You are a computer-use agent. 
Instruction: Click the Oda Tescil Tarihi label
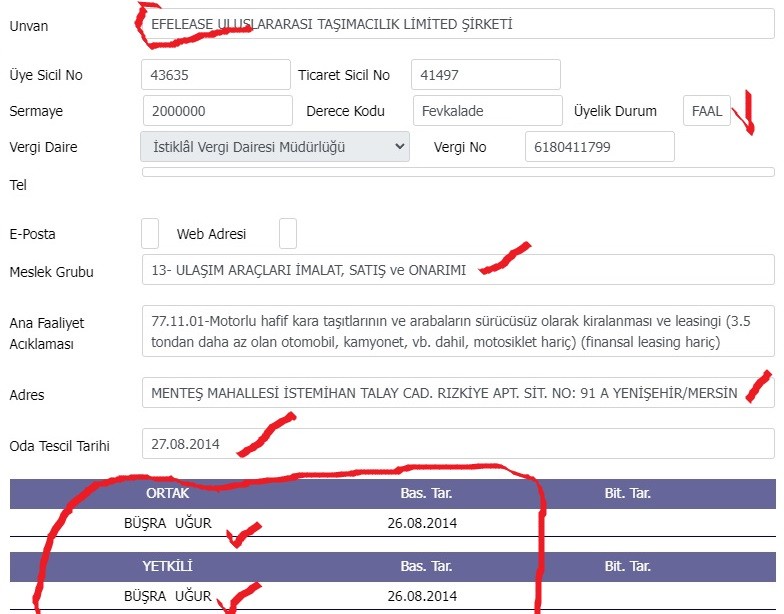[60, 446]
